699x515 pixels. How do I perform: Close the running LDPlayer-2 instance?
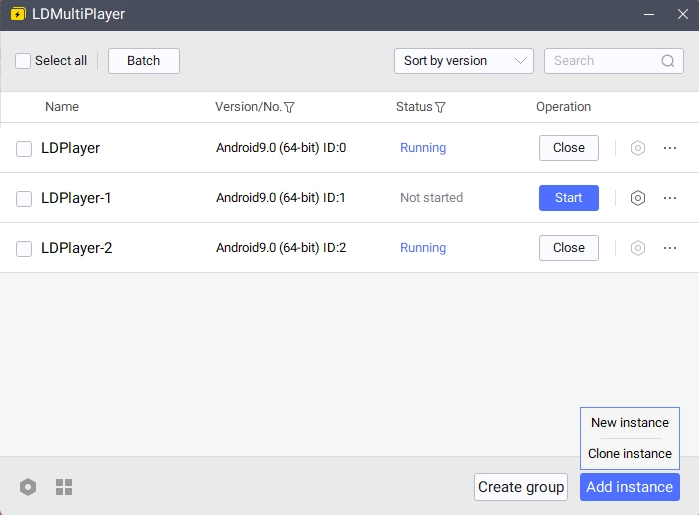point(568,248)
